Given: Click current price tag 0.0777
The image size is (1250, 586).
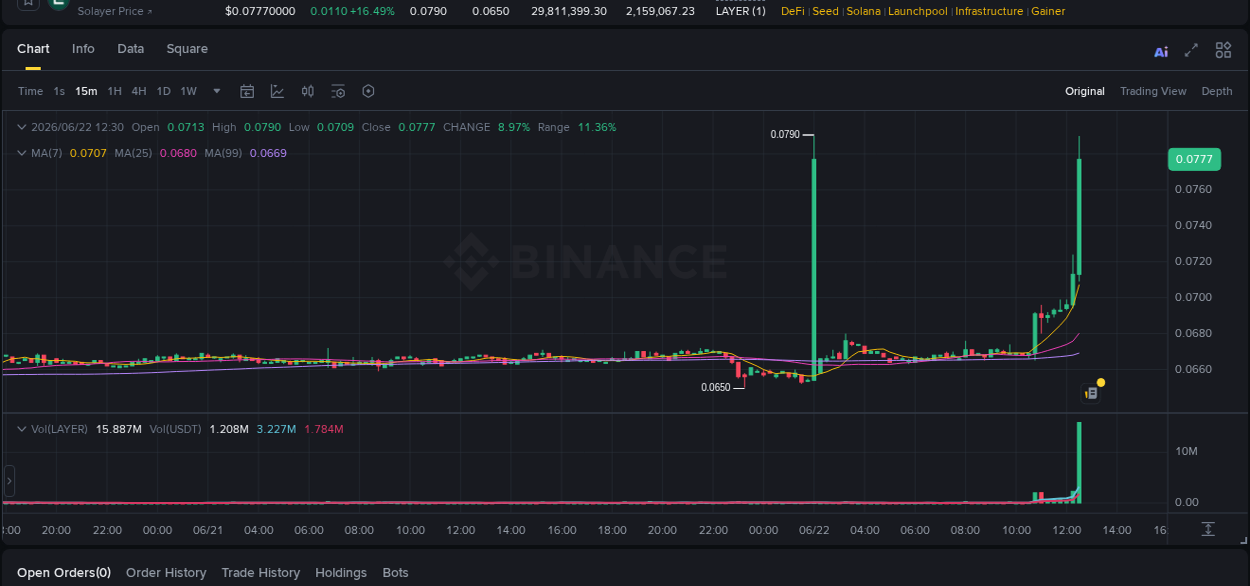Looking at the screenshot, I should point(1194,159).
